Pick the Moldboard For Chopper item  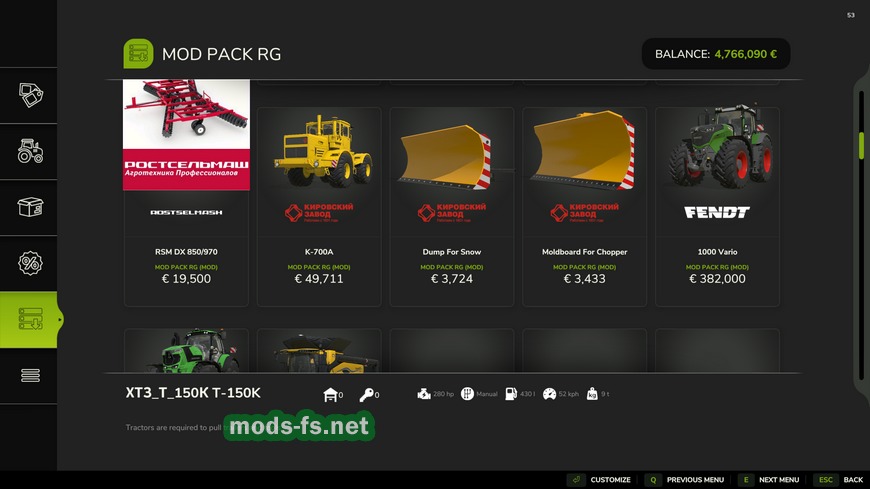584,206
